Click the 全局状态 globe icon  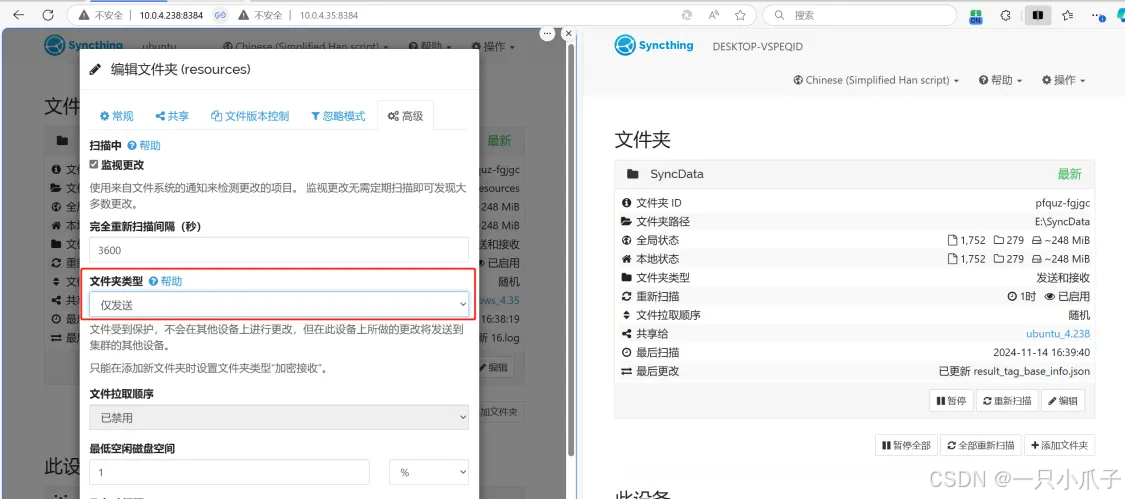626,241
